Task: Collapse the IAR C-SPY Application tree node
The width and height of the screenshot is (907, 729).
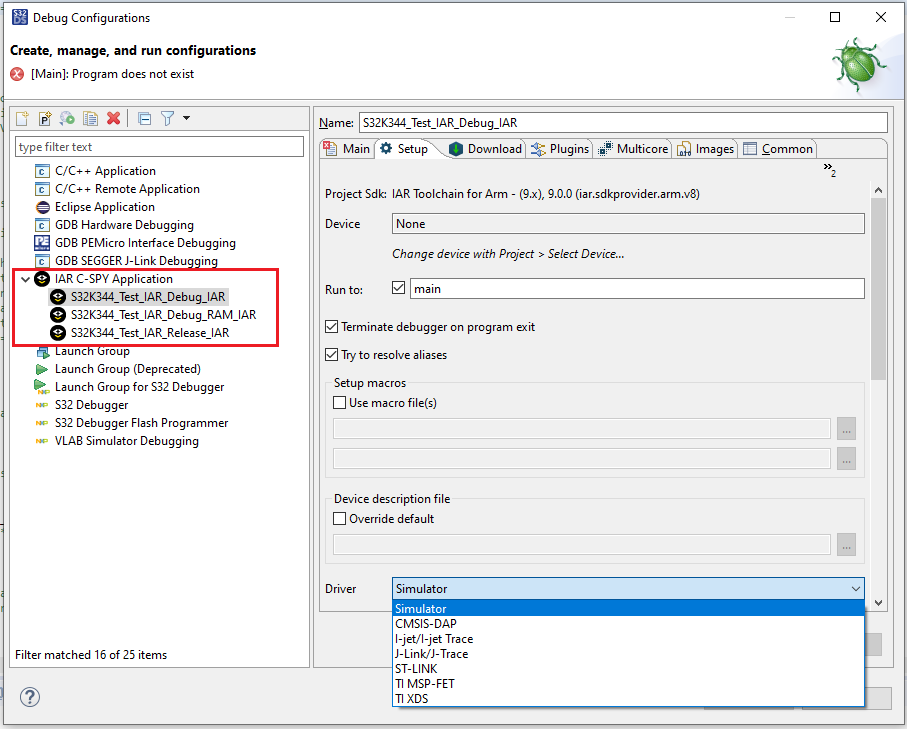Action: [25, 278]
